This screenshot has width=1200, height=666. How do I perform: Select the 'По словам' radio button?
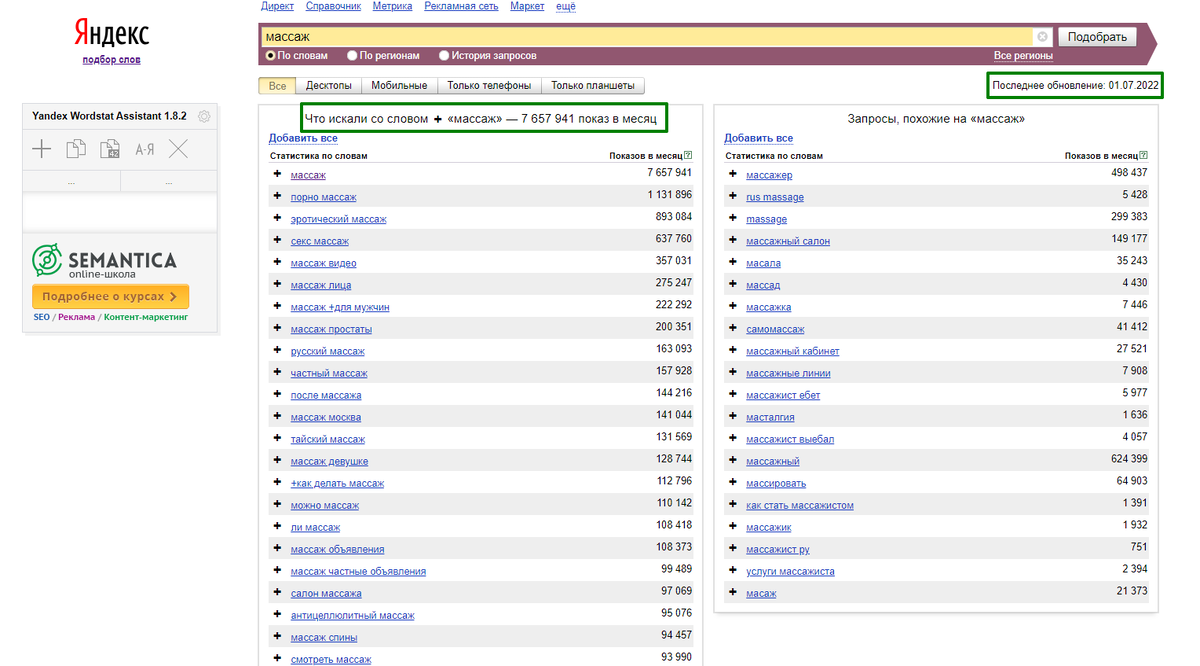pyautogui.click(x=271, y=56)
